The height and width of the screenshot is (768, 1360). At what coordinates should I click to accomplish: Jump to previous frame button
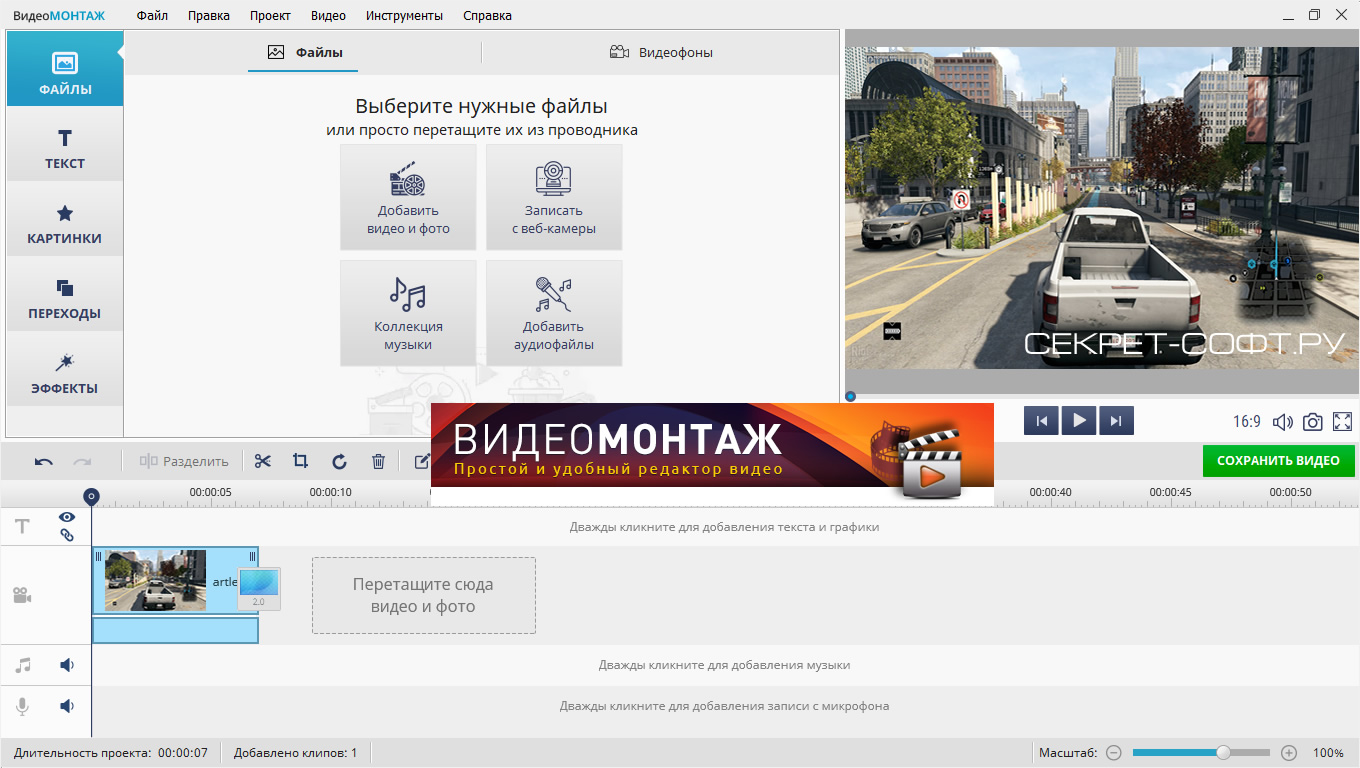coord(1041,421)
